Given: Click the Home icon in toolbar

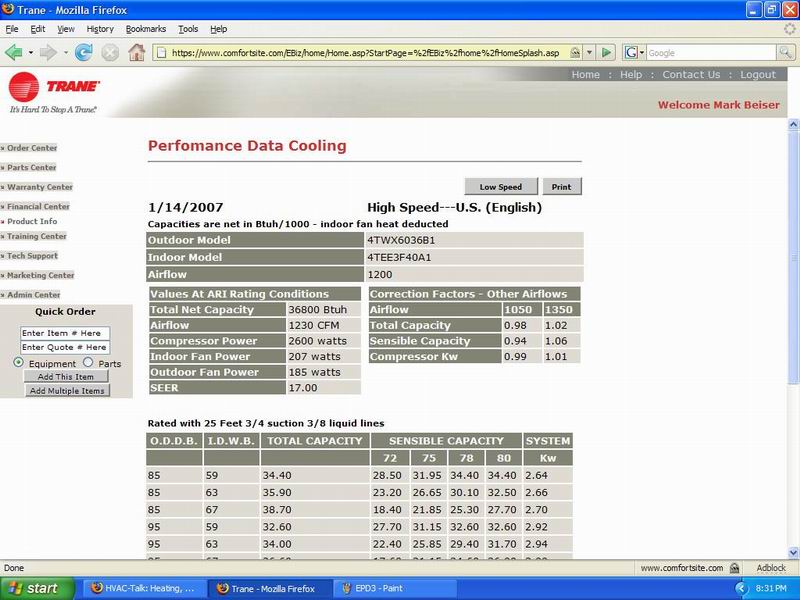Looking at the screenshot, I should [x=136, y=52].
